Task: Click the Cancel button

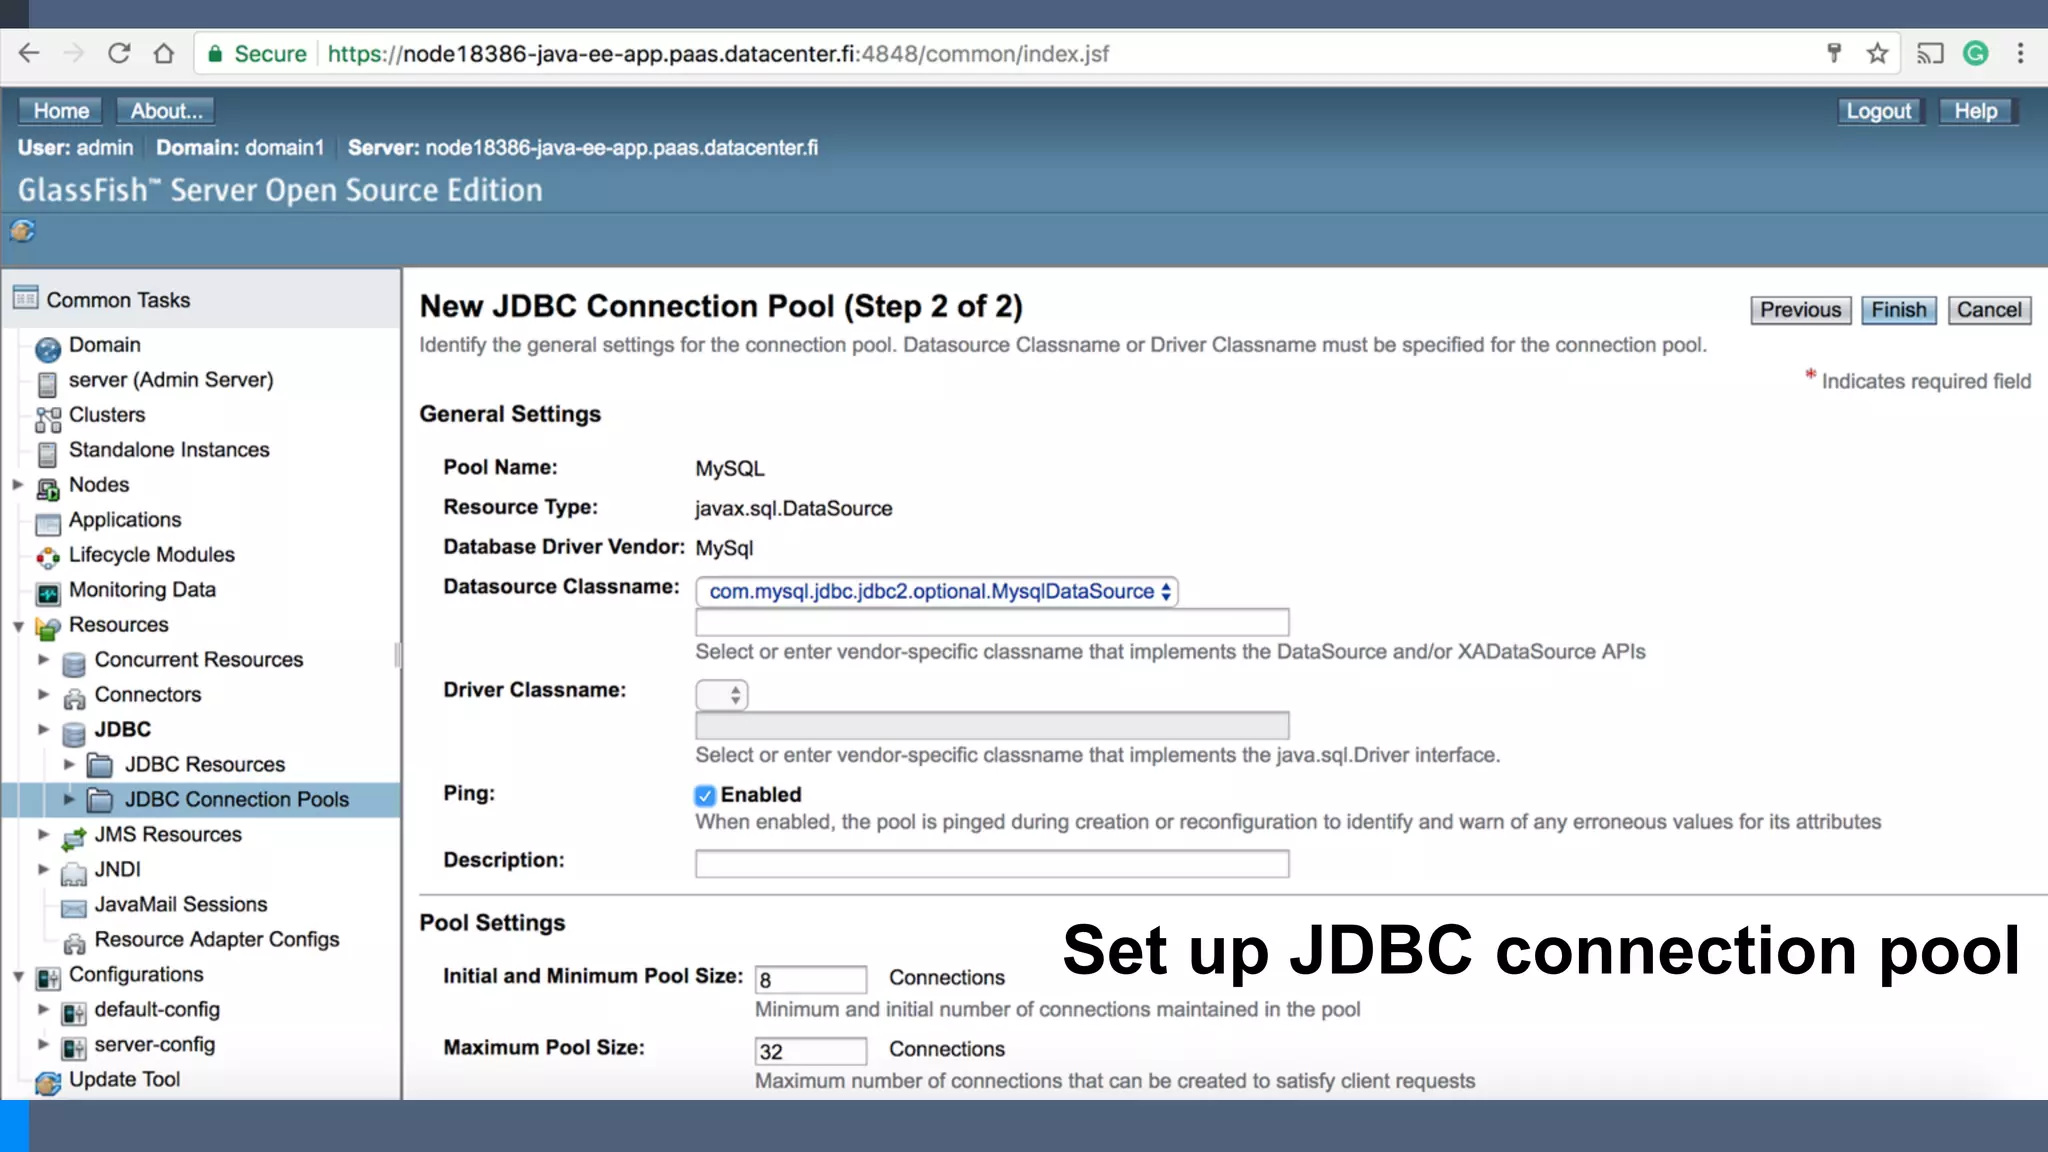Action: 1989,310
